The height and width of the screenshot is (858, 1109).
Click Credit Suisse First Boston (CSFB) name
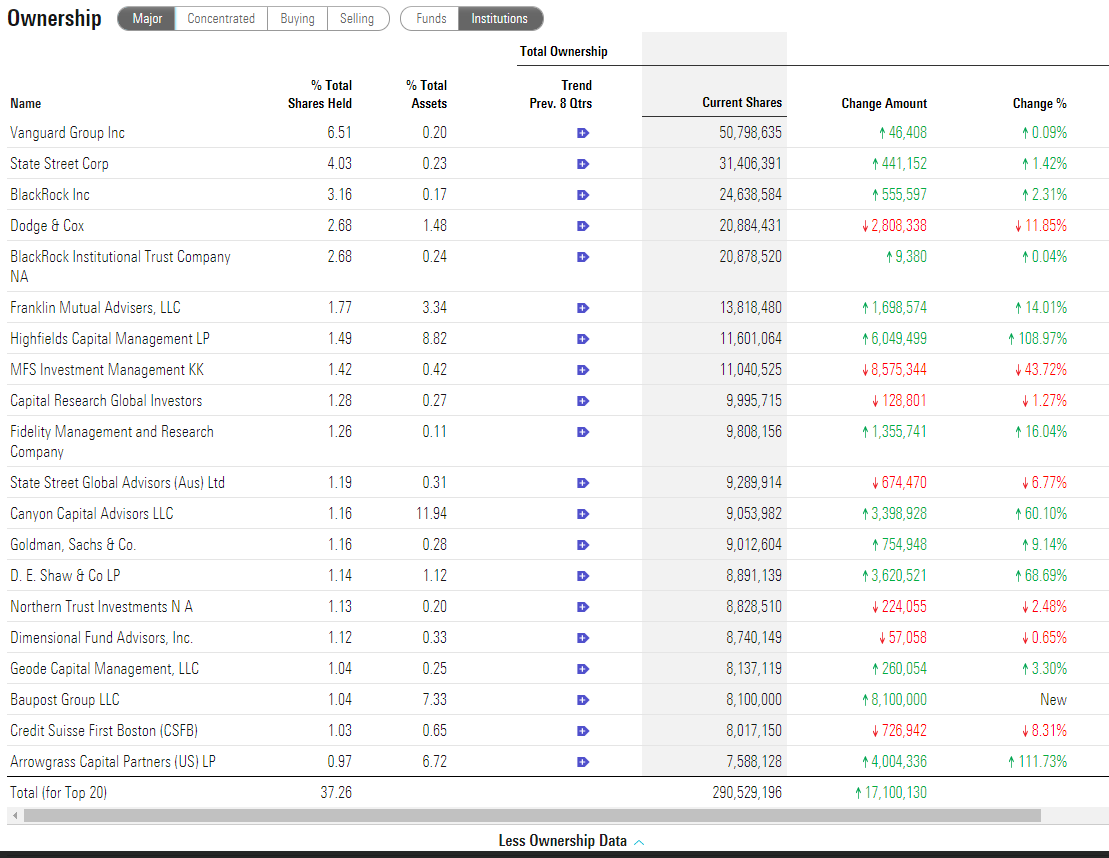point(104,731)
